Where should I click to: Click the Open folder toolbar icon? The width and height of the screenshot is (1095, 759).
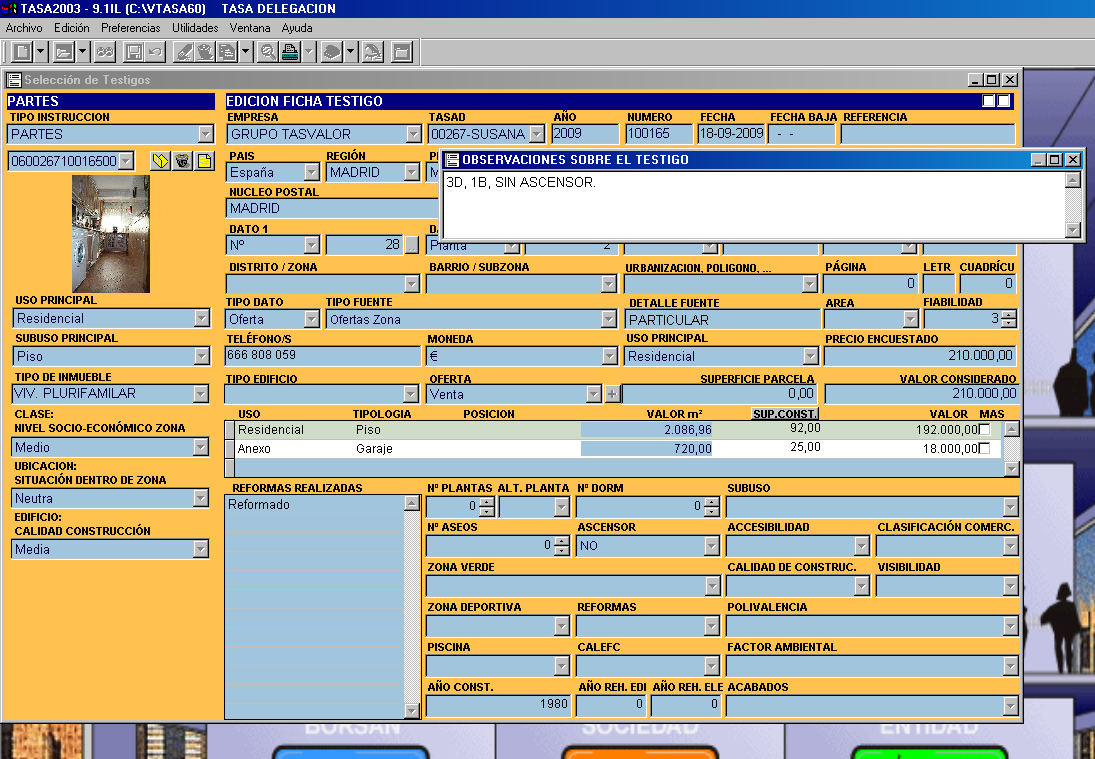click(x=63, y=51)
